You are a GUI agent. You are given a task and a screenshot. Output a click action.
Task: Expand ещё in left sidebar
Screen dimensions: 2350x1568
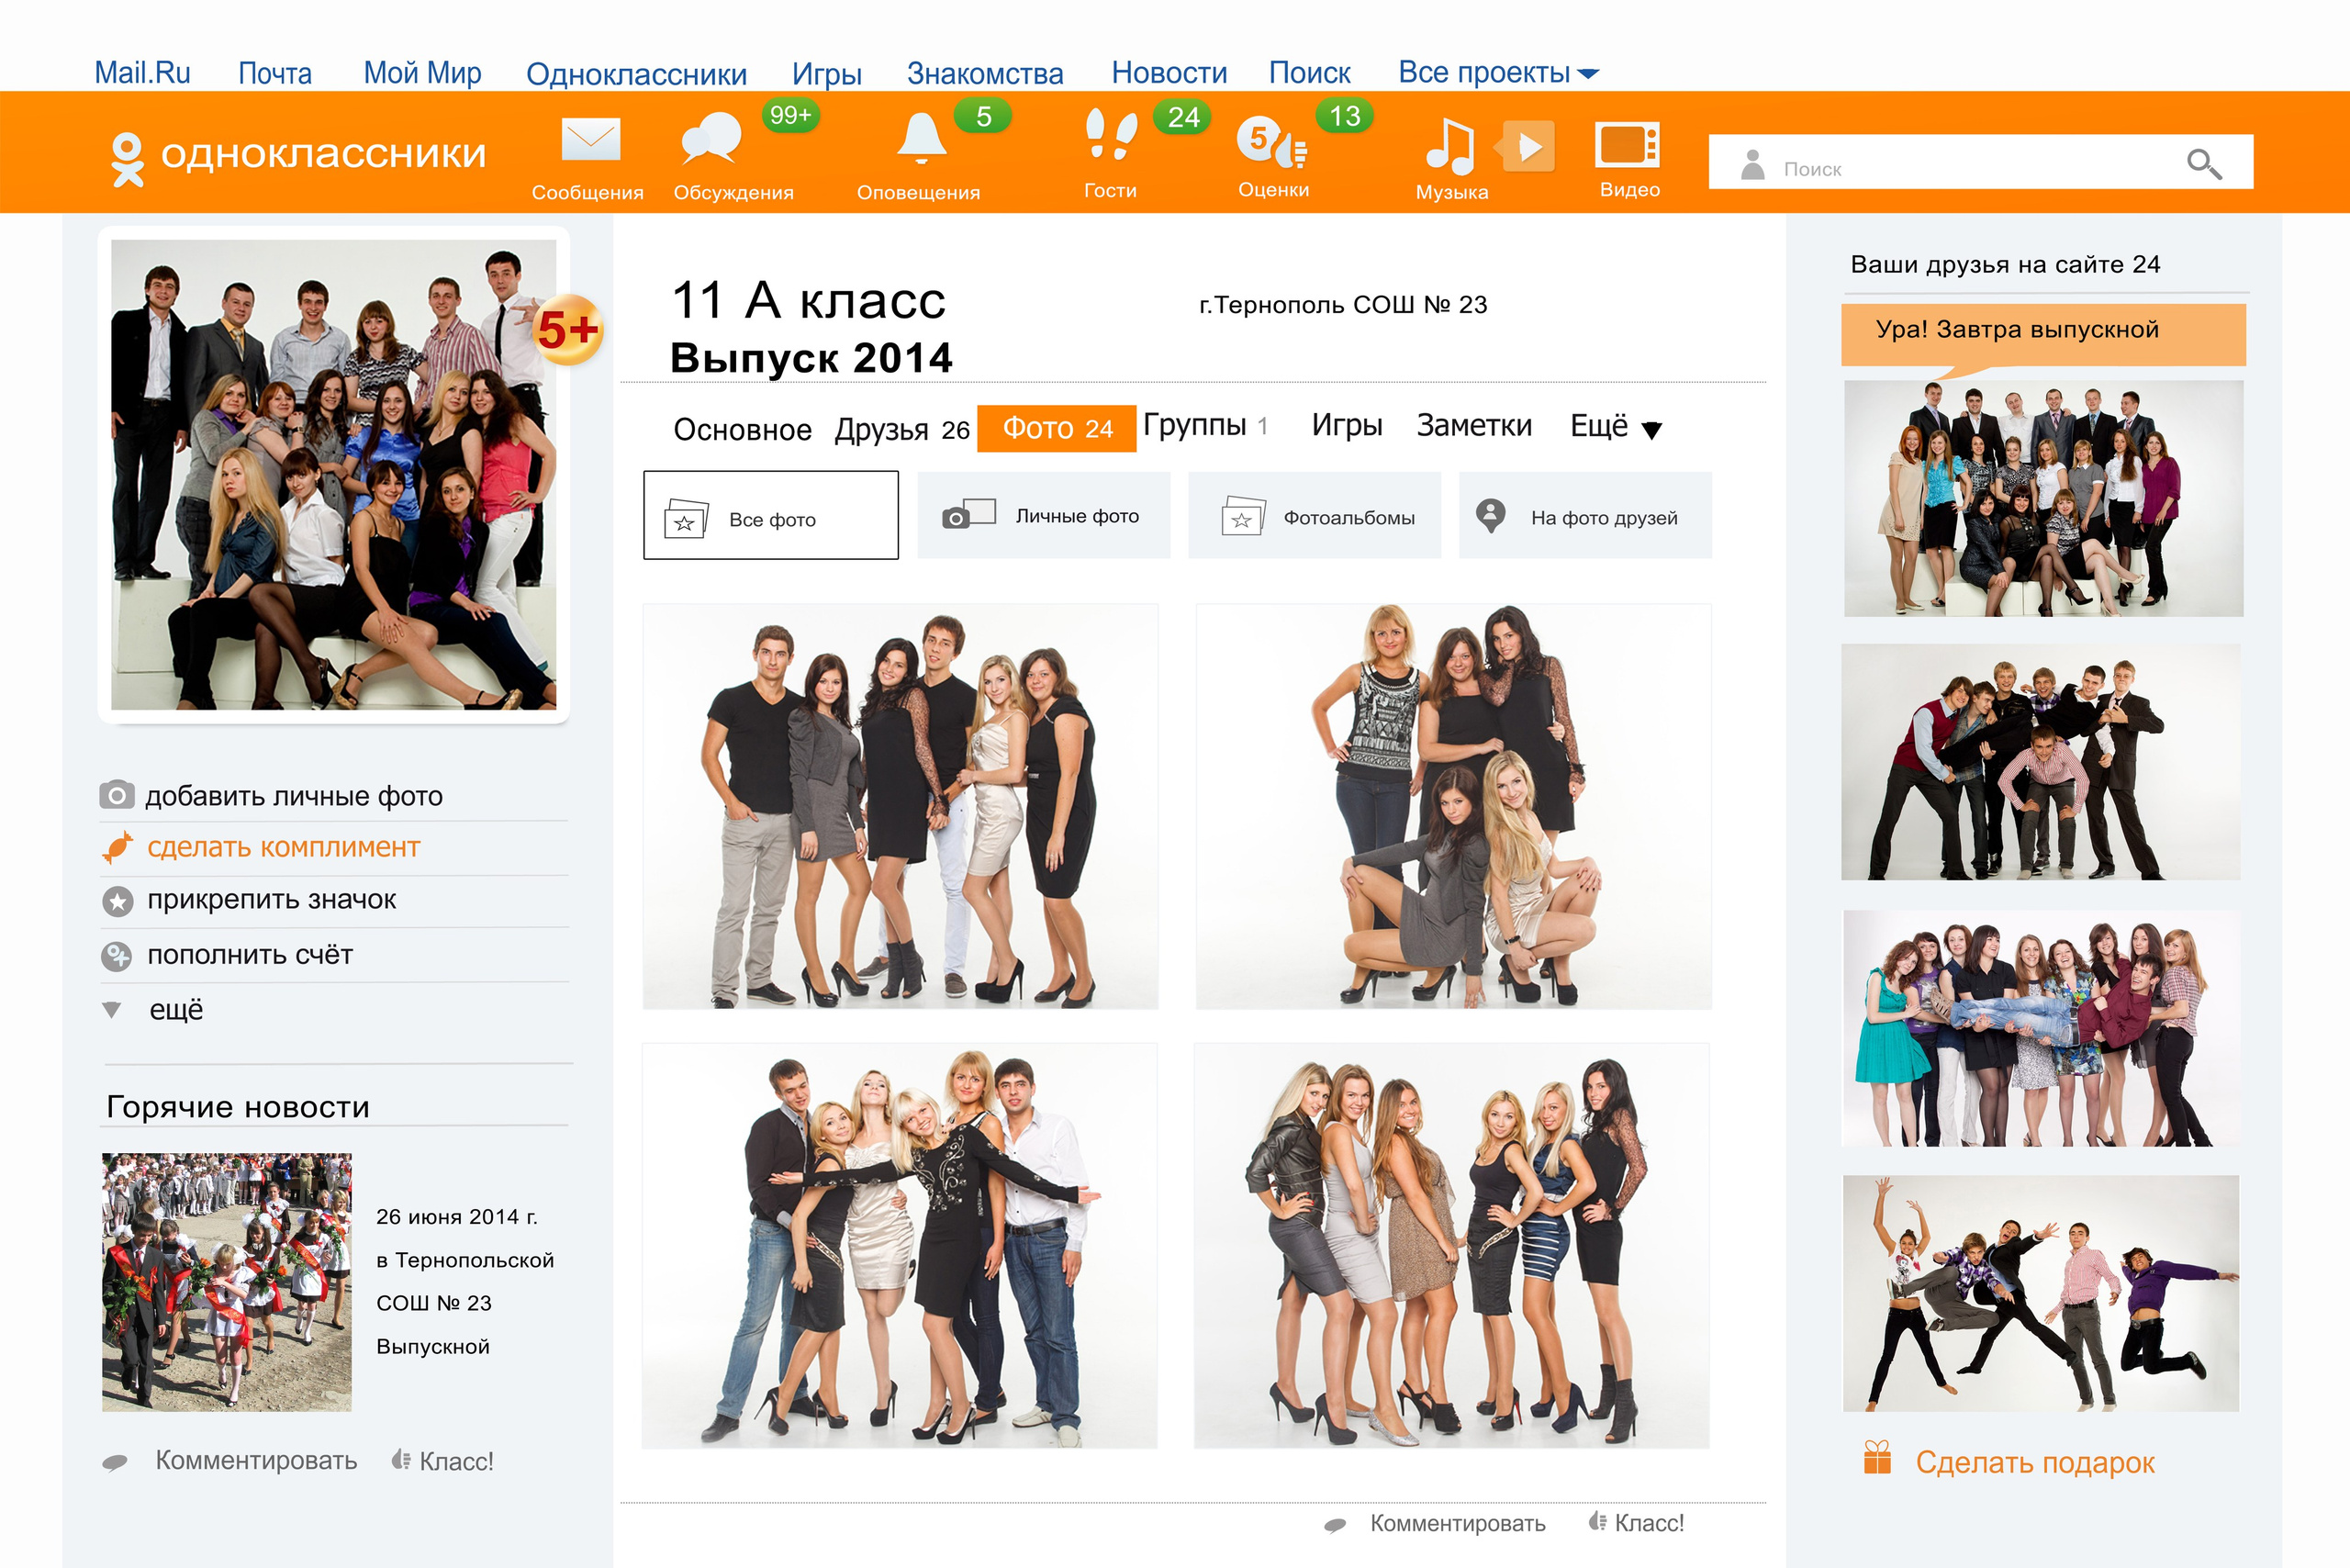(175, 1010)
